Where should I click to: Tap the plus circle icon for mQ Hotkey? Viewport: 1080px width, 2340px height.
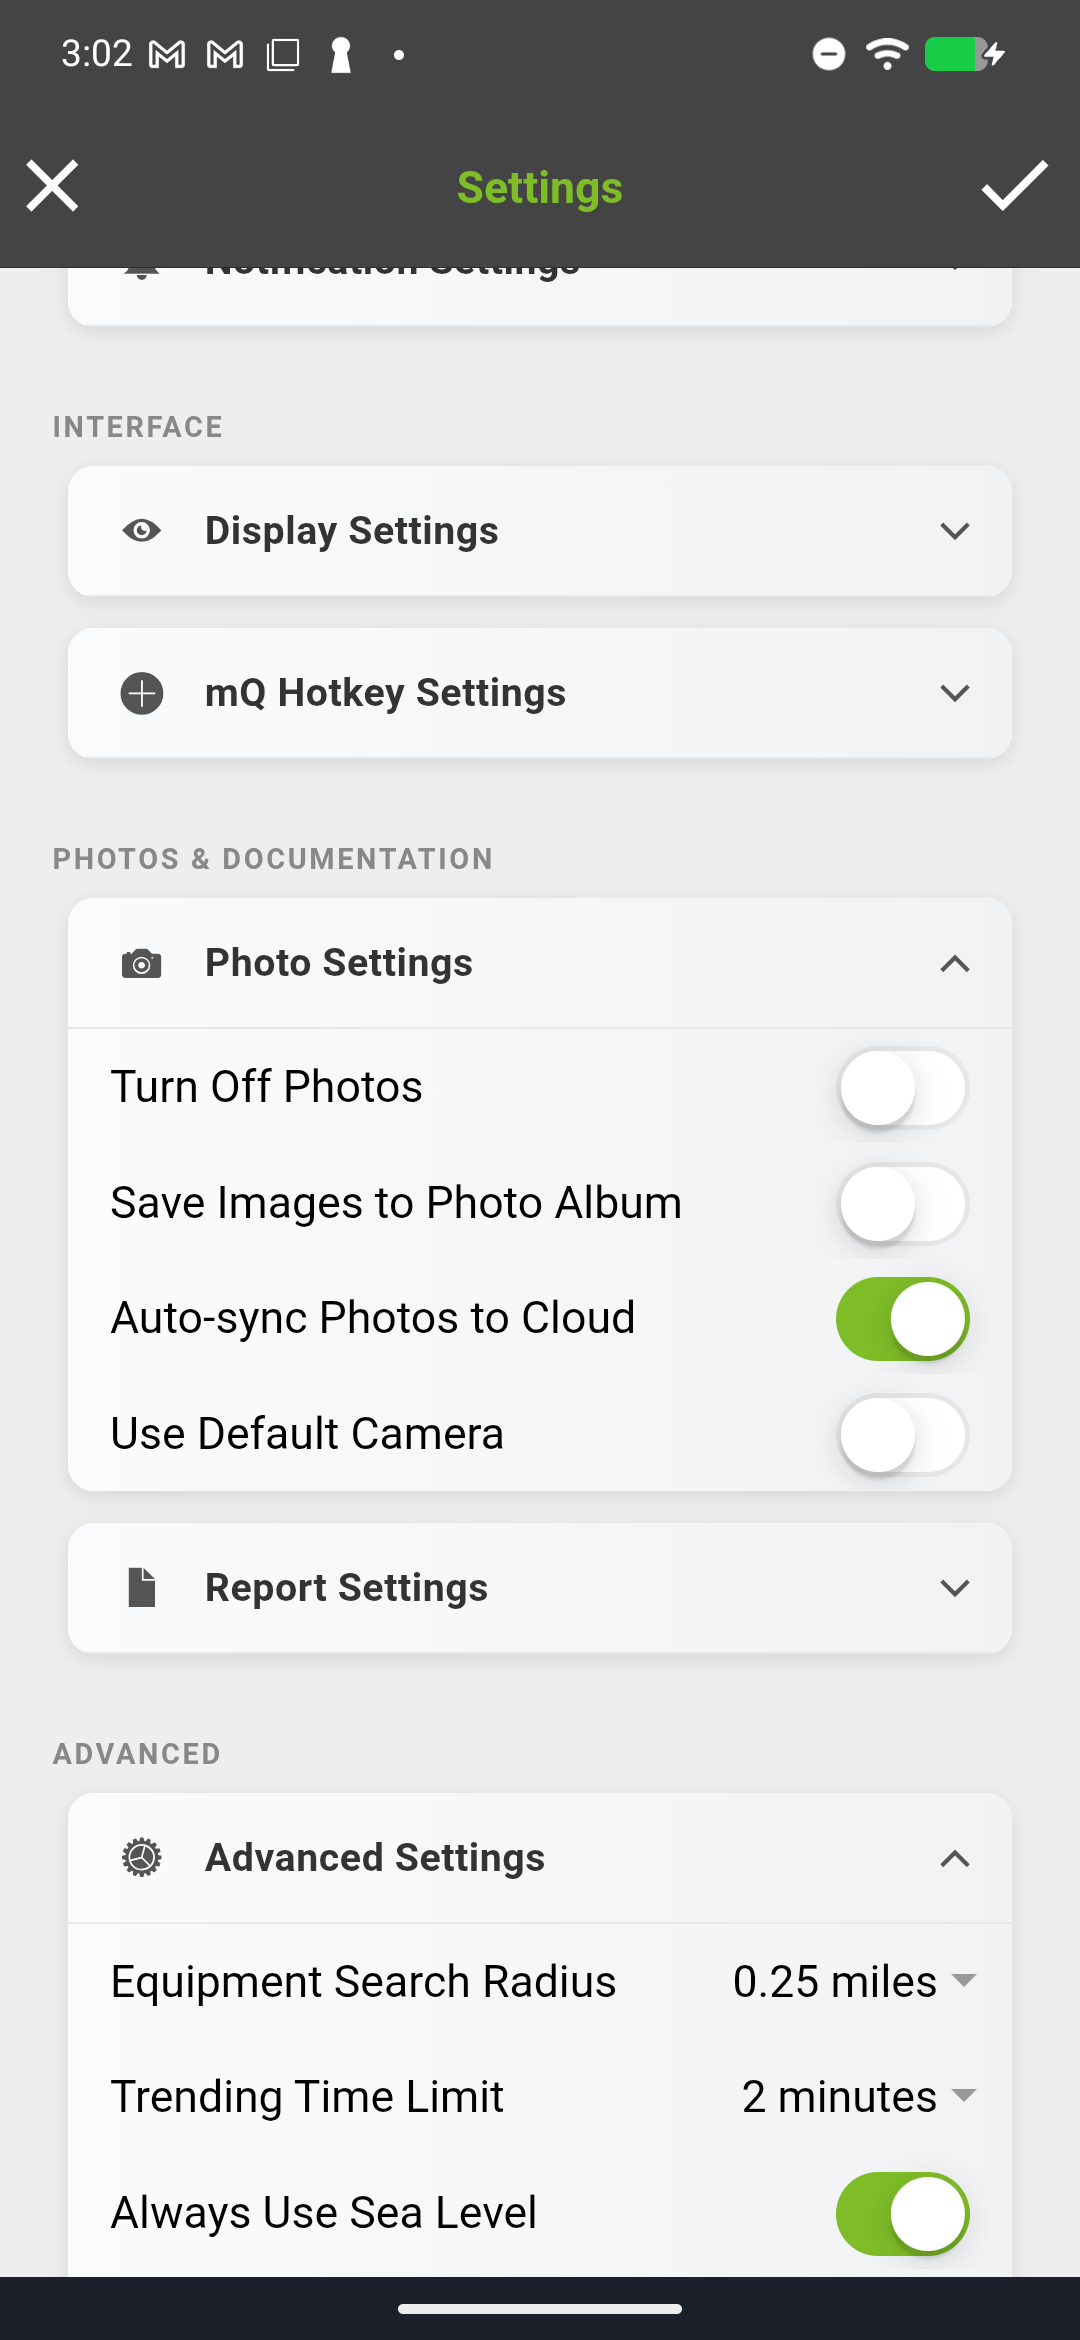[142, 693]
